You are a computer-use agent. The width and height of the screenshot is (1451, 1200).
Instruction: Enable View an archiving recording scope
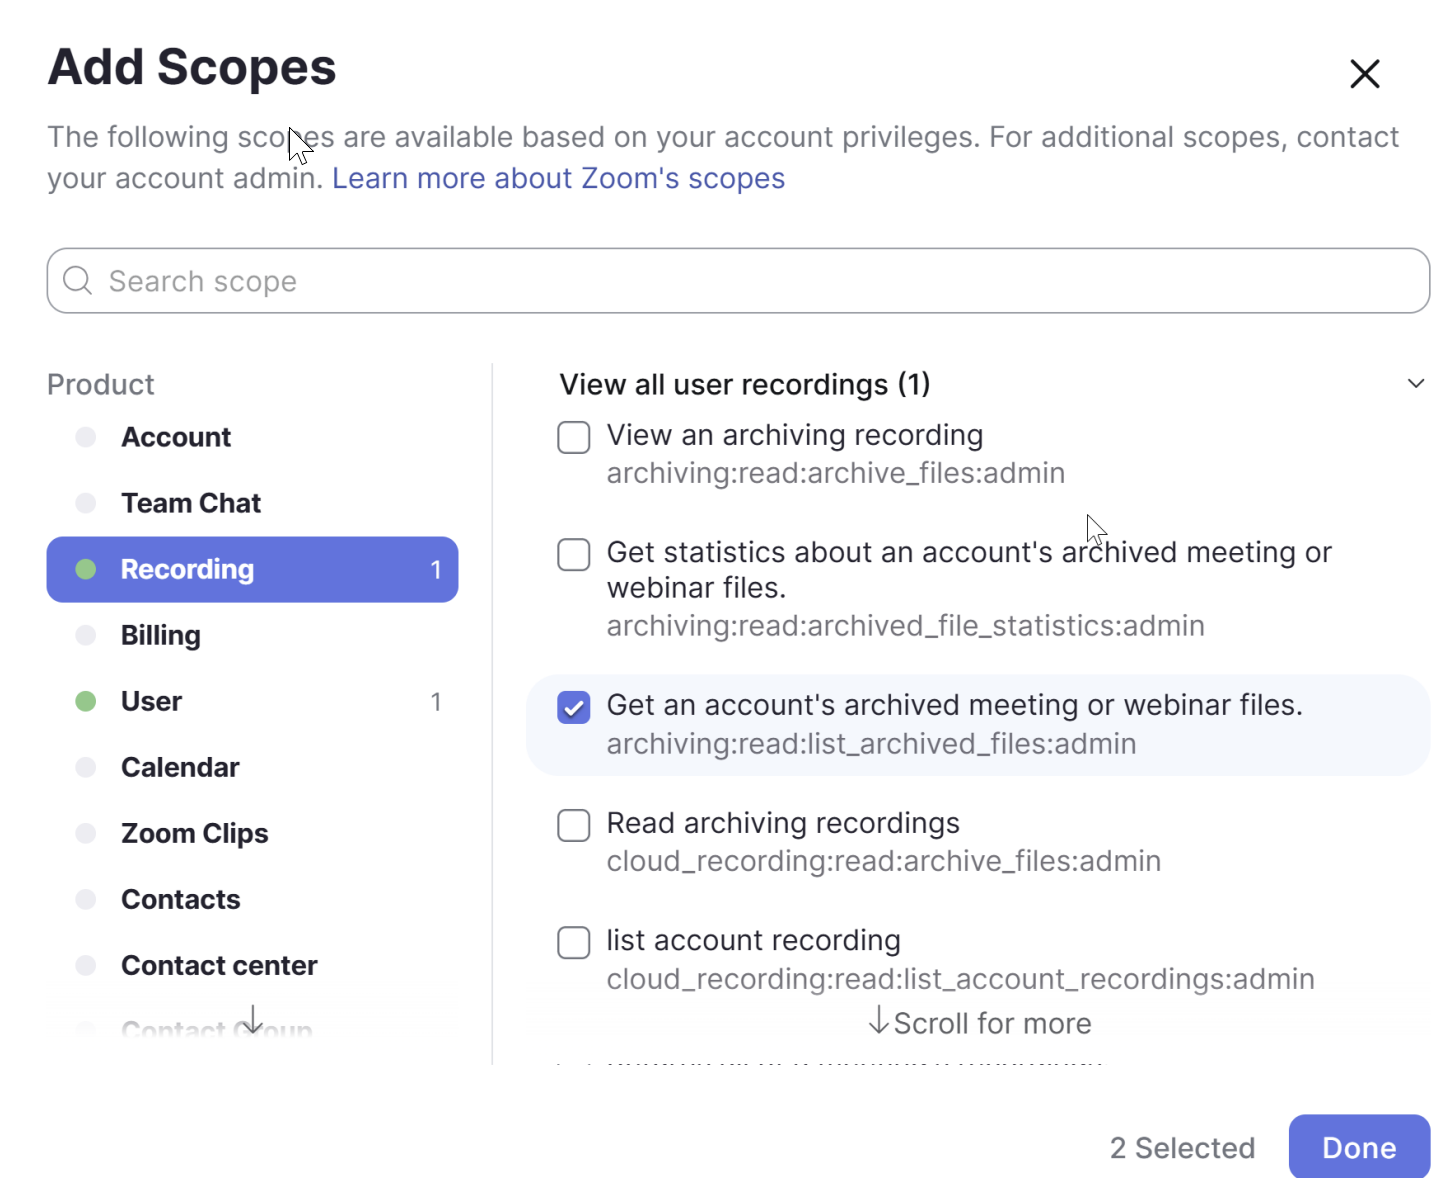[573, 437]
